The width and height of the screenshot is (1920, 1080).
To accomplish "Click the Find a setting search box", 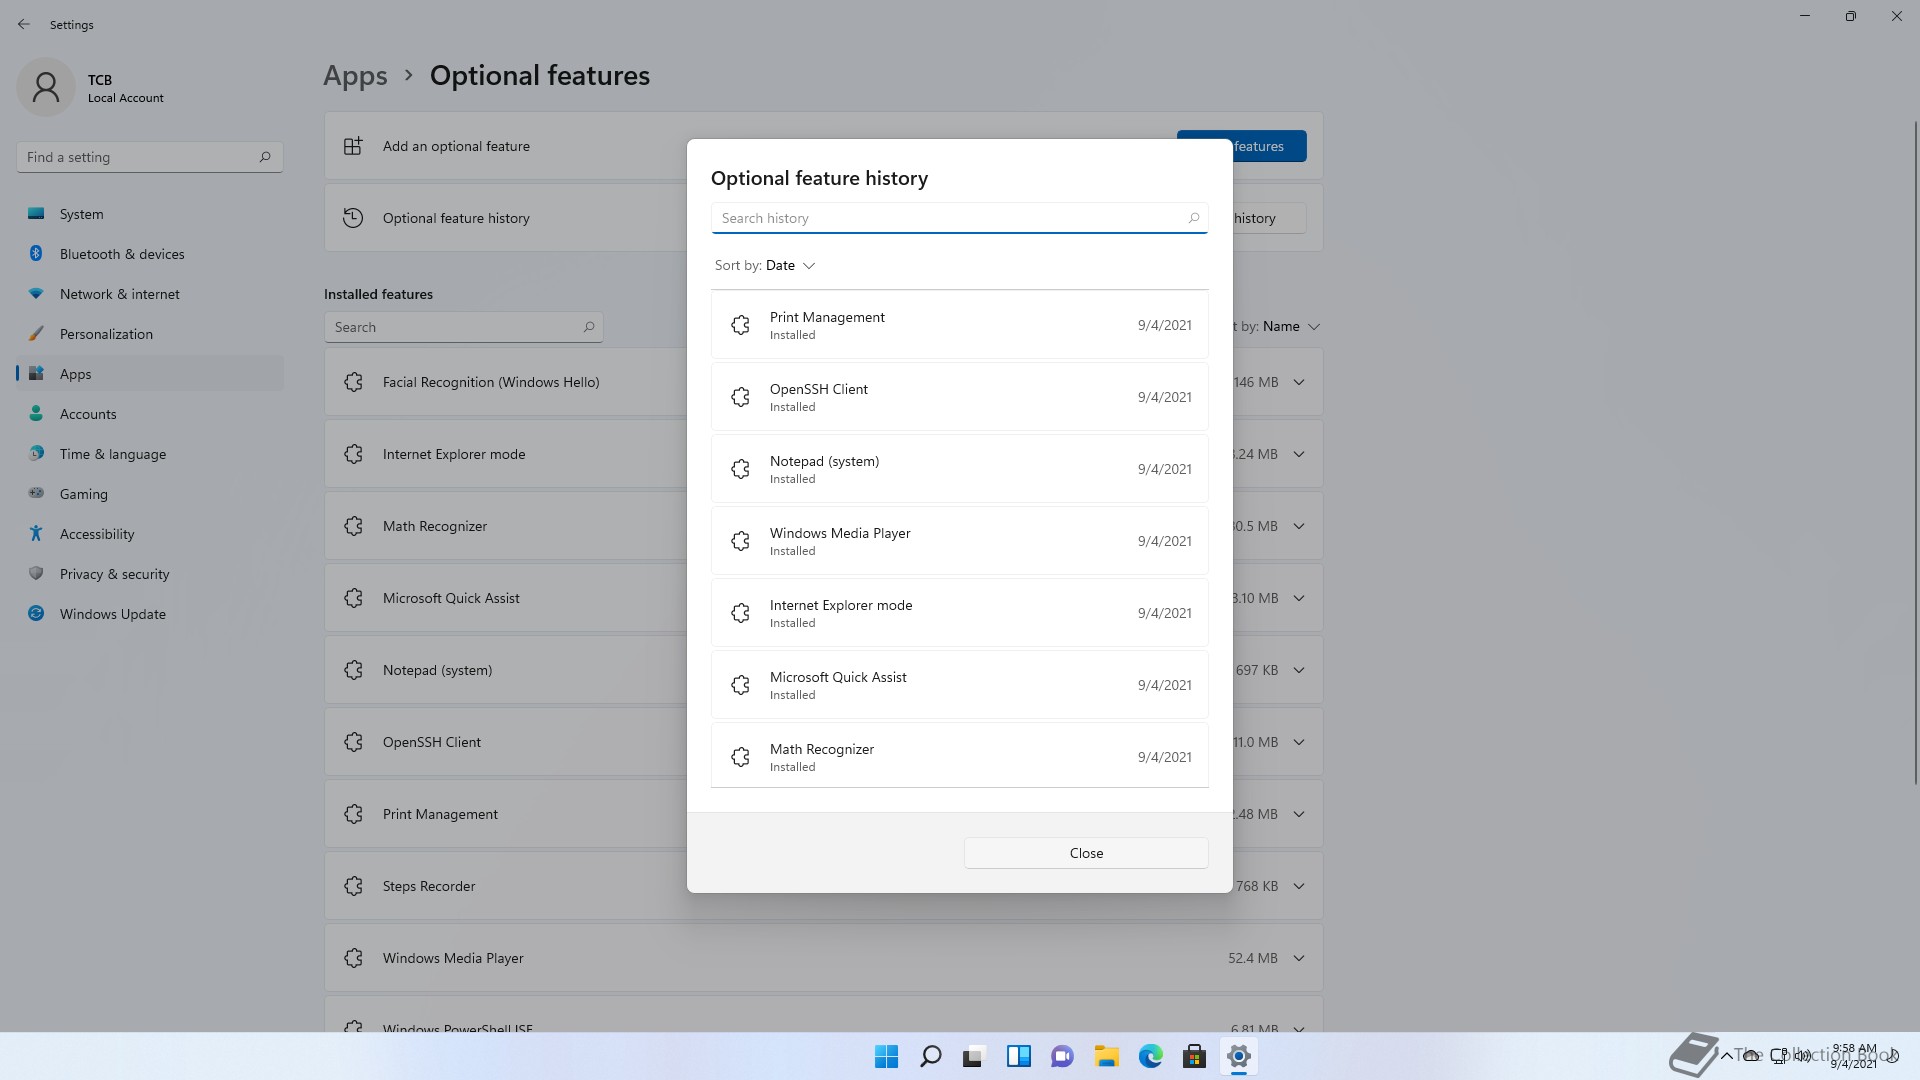I will 150,157.
